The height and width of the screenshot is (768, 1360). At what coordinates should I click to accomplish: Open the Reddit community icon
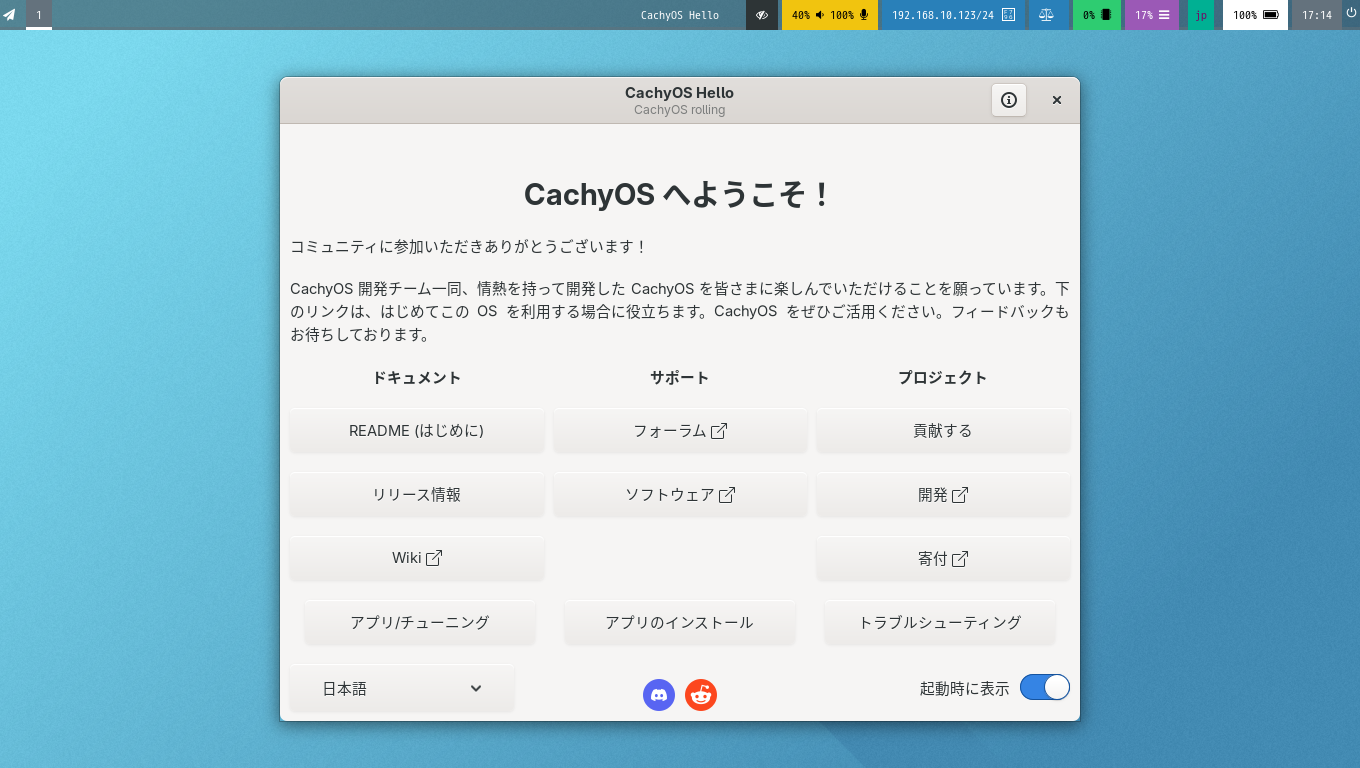click(701, 694)
